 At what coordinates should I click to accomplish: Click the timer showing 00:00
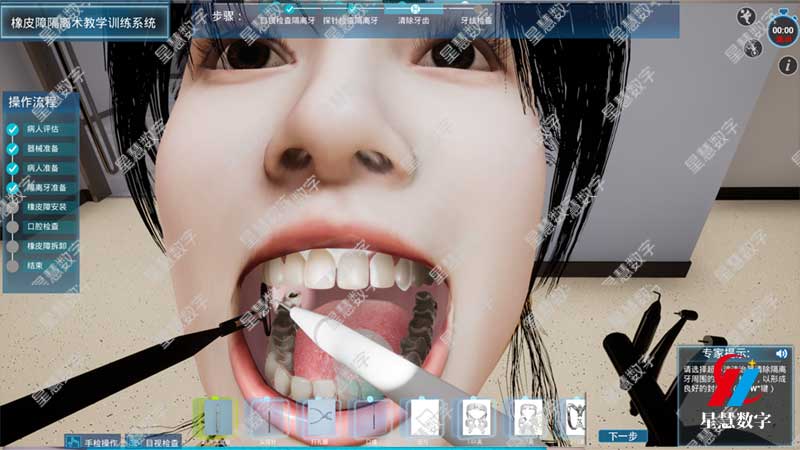click(x=782, y=31)
